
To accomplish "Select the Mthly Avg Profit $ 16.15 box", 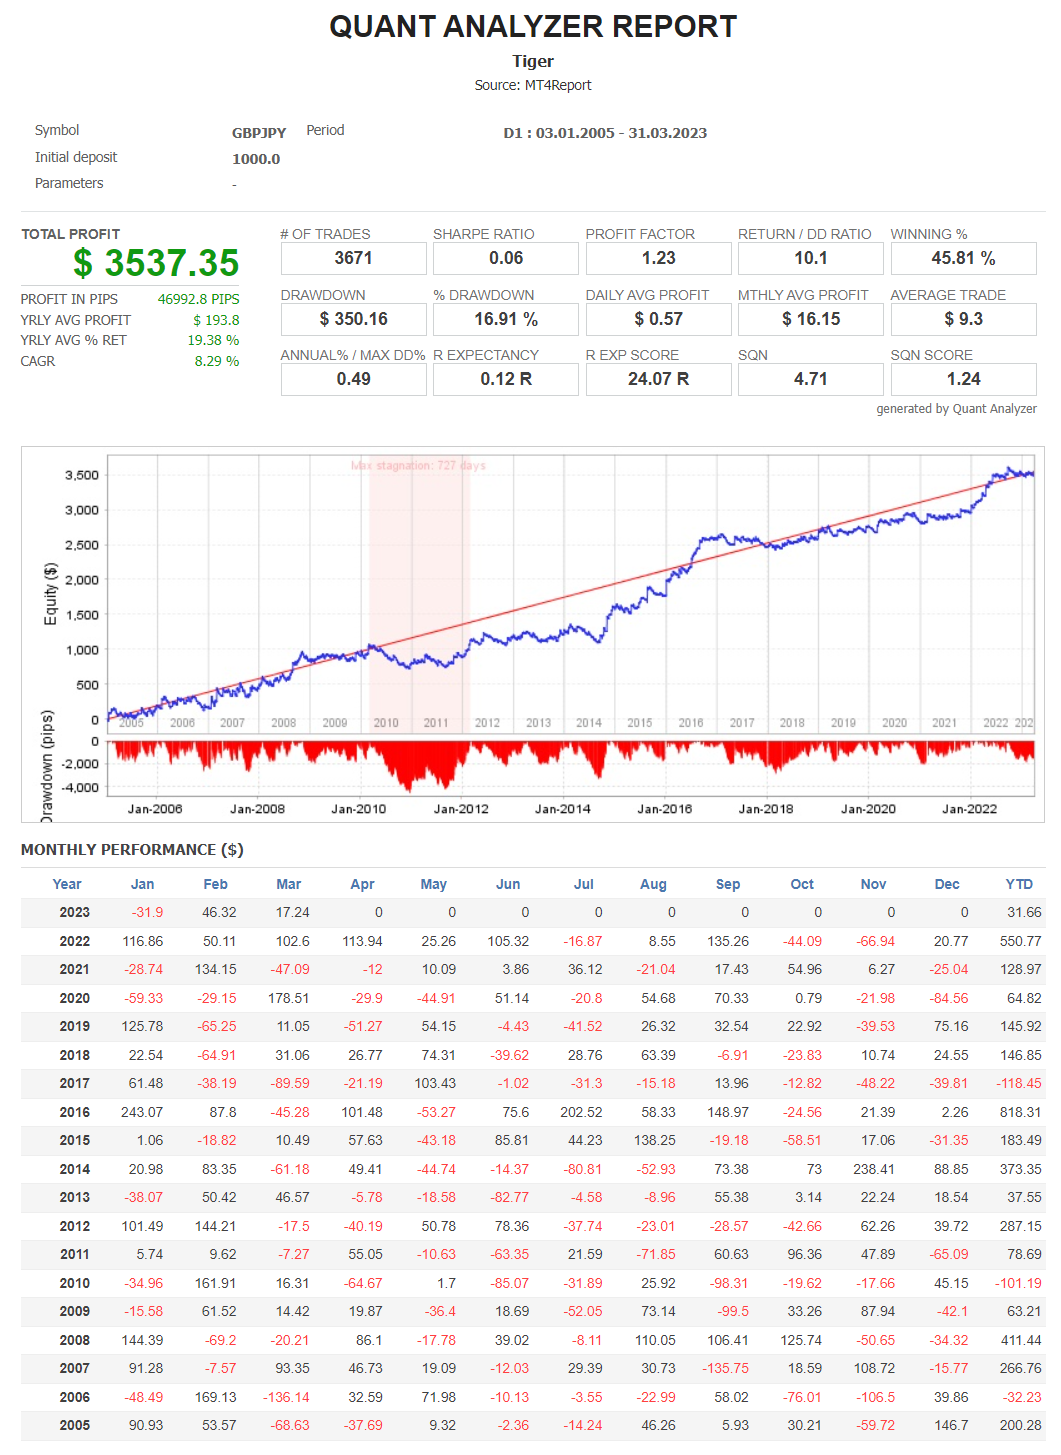I will [810, 319].
